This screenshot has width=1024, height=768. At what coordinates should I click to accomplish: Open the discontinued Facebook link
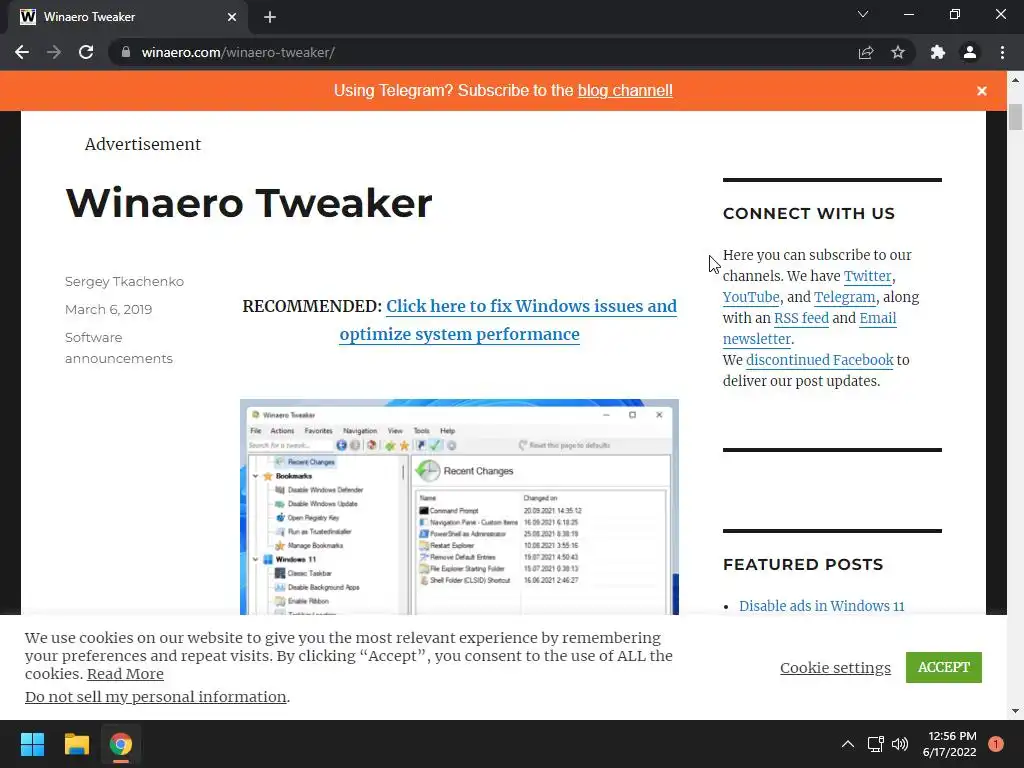click(820, 360)
